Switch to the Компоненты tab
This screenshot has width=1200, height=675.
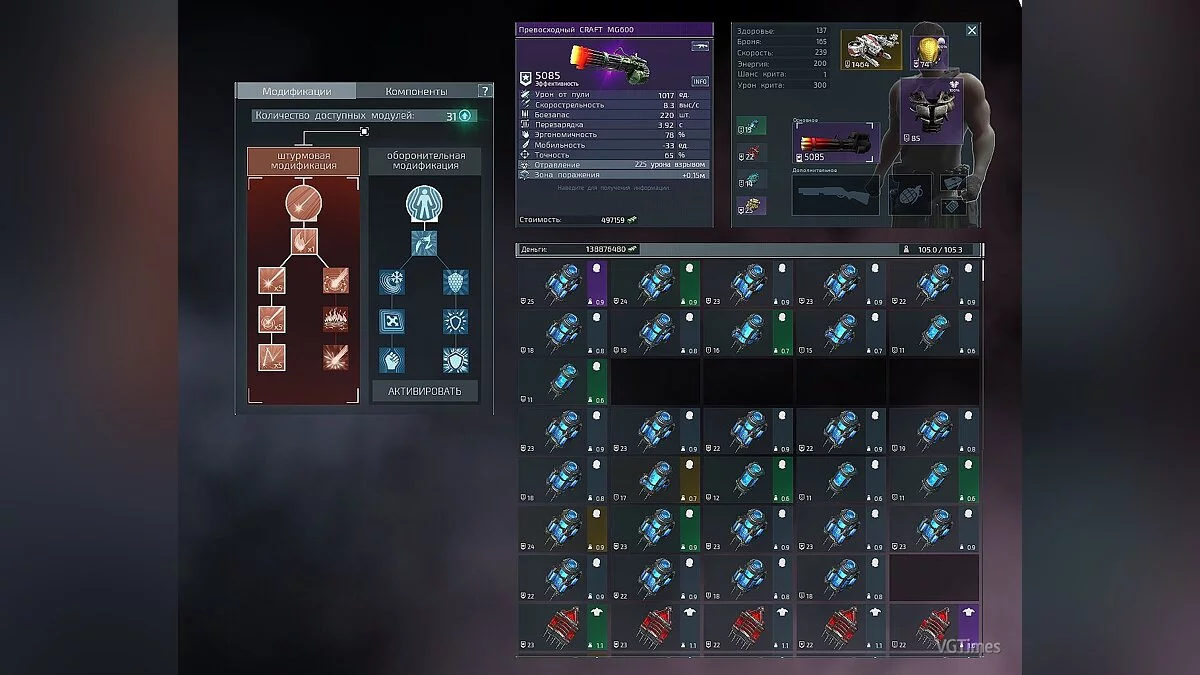click(416, 91)
